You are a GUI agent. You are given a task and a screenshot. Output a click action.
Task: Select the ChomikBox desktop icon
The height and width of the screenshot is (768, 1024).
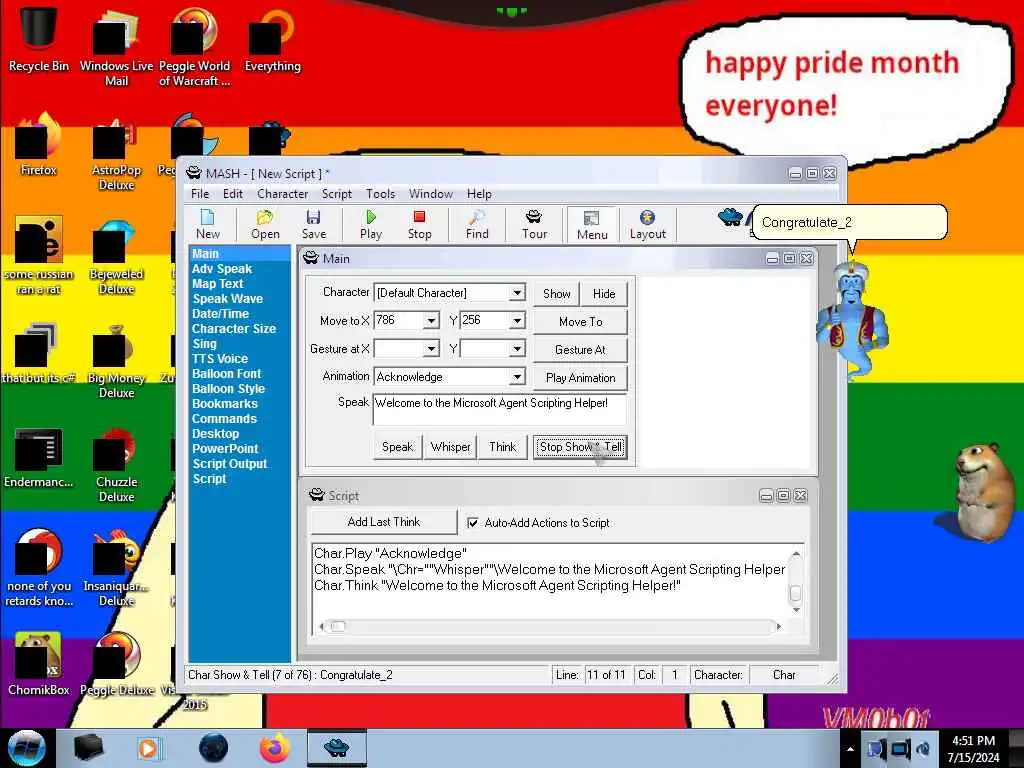(x=39, y=664)
